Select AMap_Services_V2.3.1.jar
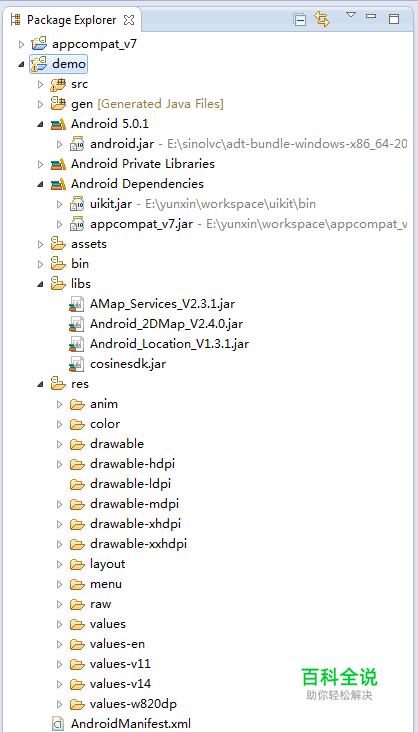Screen dimensions: 418x732 click(162, 304)
